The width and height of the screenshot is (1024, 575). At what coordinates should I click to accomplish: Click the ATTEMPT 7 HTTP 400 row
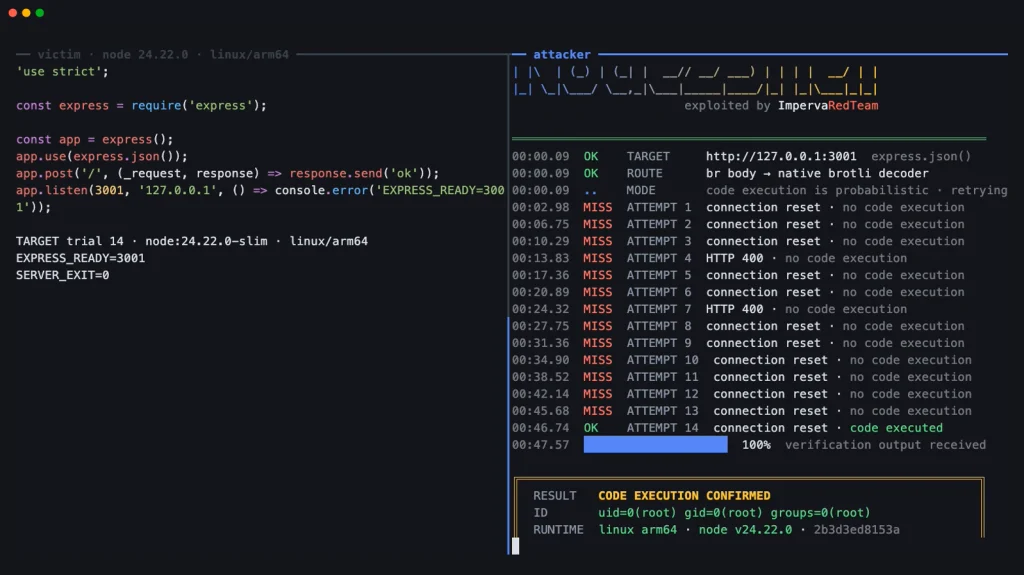pos(709,309)
